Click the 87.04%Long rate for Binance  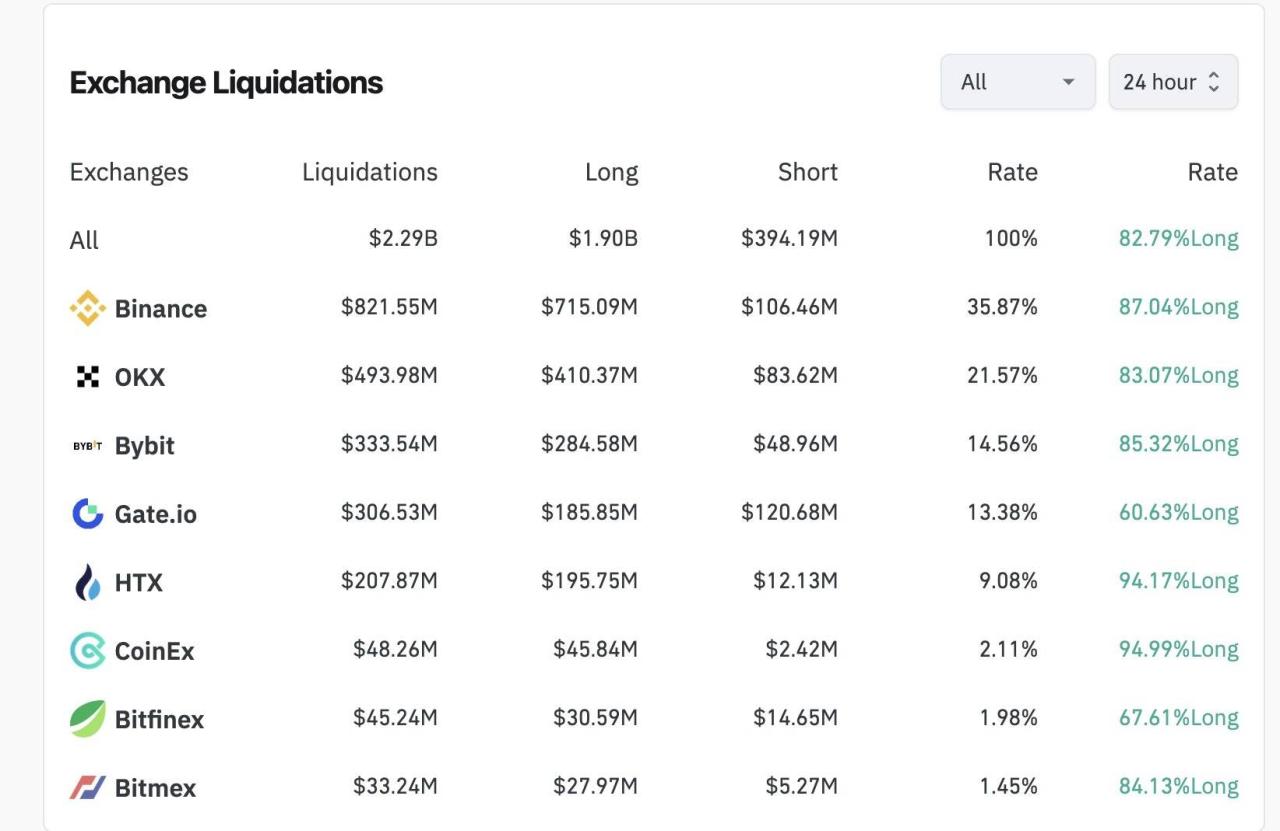[x=1178, y=307]
